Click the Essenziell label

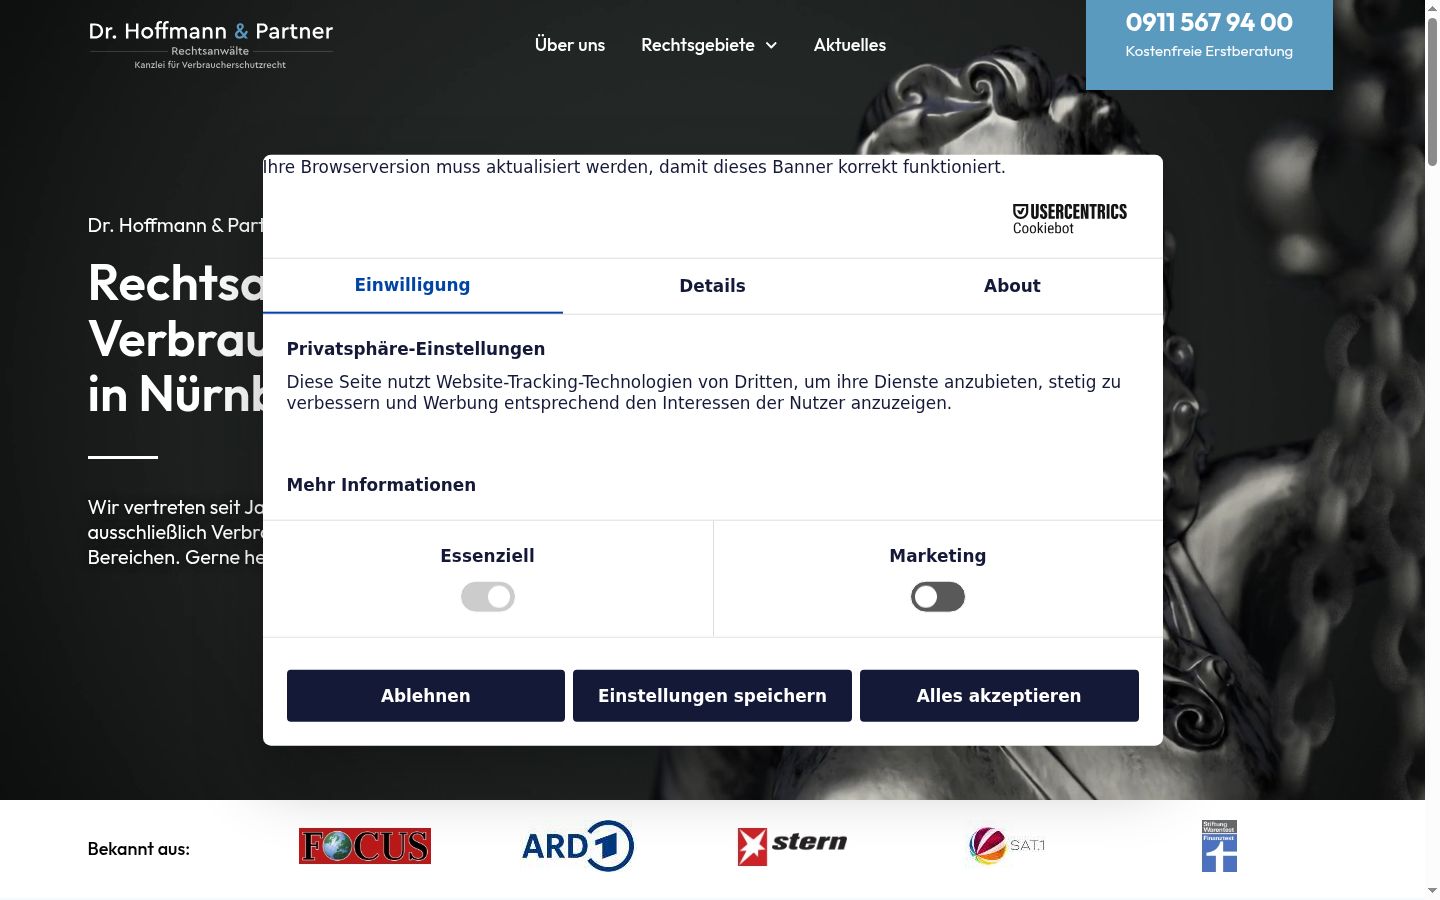click(x=488, y=556)
